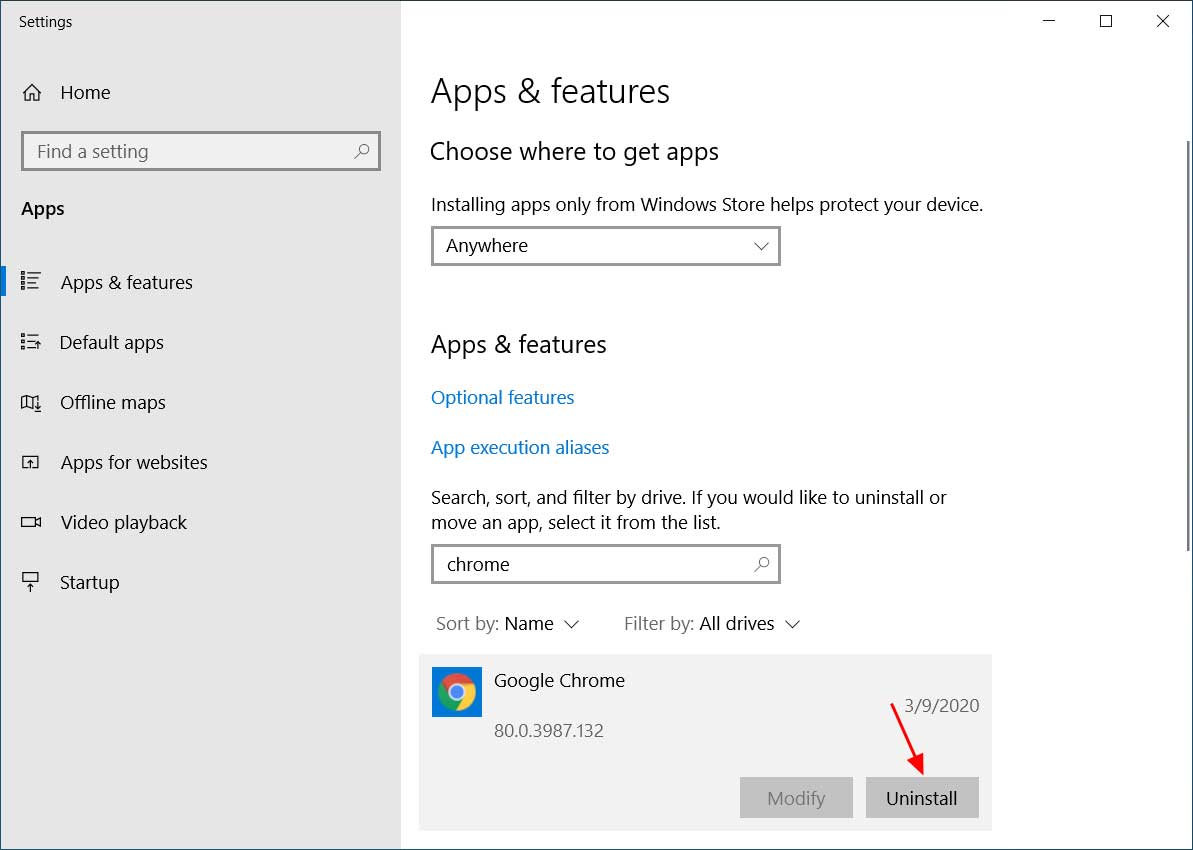The image size is (1193, 850).
Task: Close the Settings window
Action: point(1163,21)
